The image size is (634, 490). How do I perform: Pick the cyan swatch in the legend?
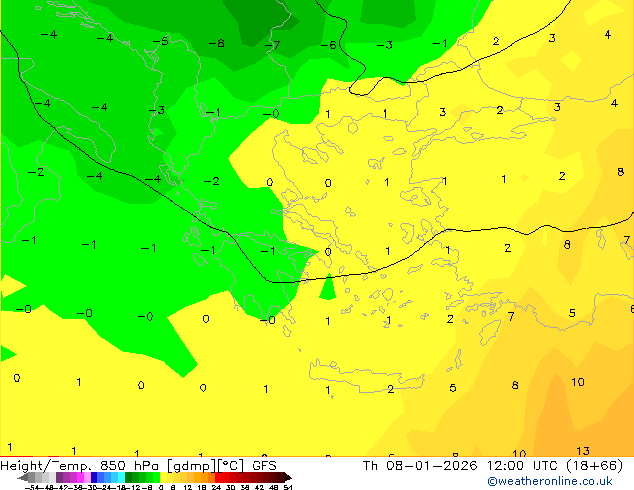(121, 478)
